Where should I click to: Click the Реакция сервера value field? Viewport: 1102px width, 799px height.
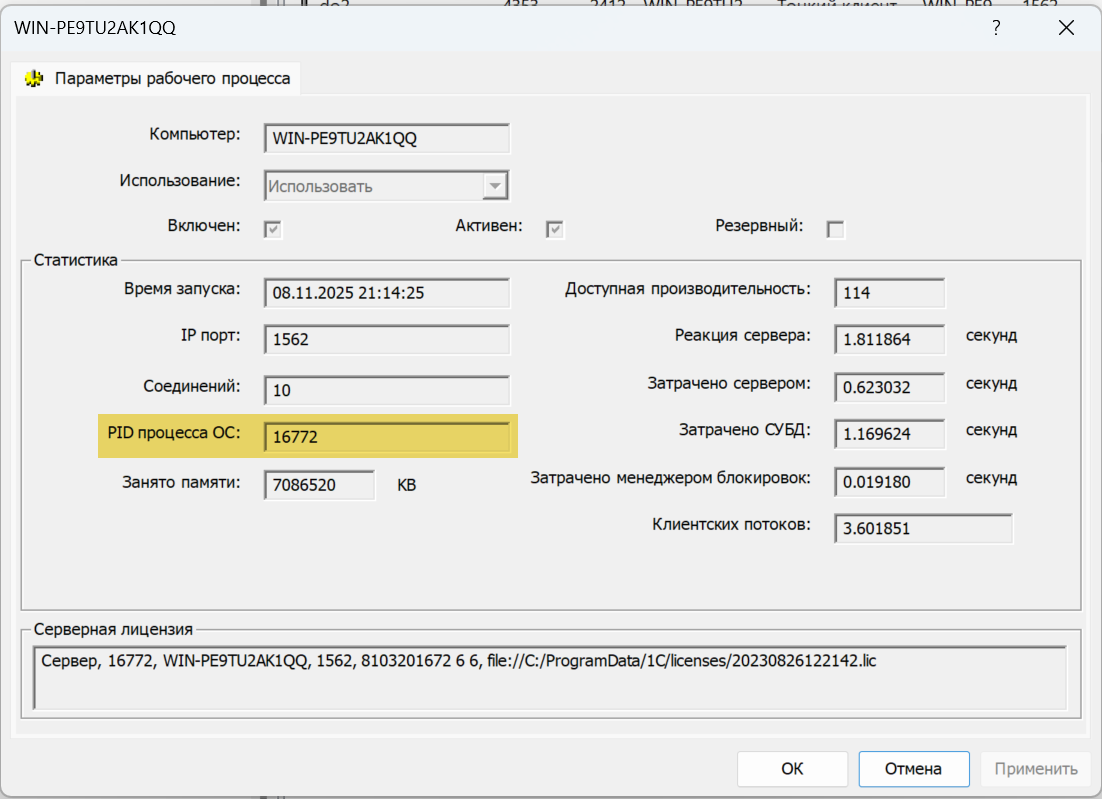point(889,339)
